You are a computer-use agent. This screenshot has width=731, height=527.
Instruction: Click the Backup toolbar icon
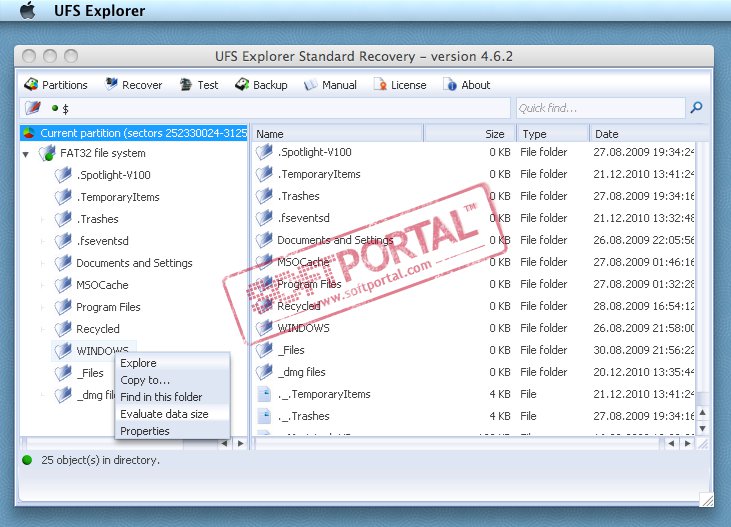point(242,84)
